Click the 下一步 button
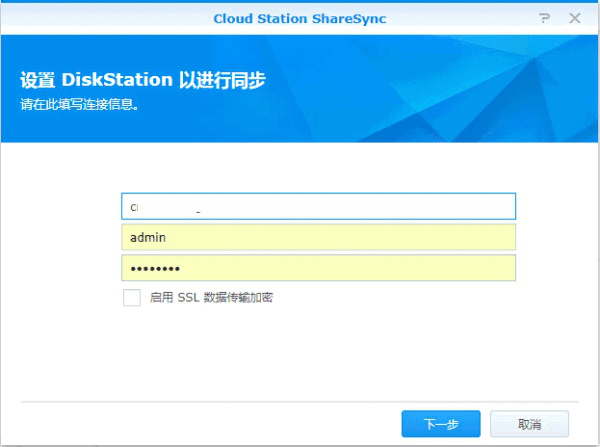 tap(441, 424)
